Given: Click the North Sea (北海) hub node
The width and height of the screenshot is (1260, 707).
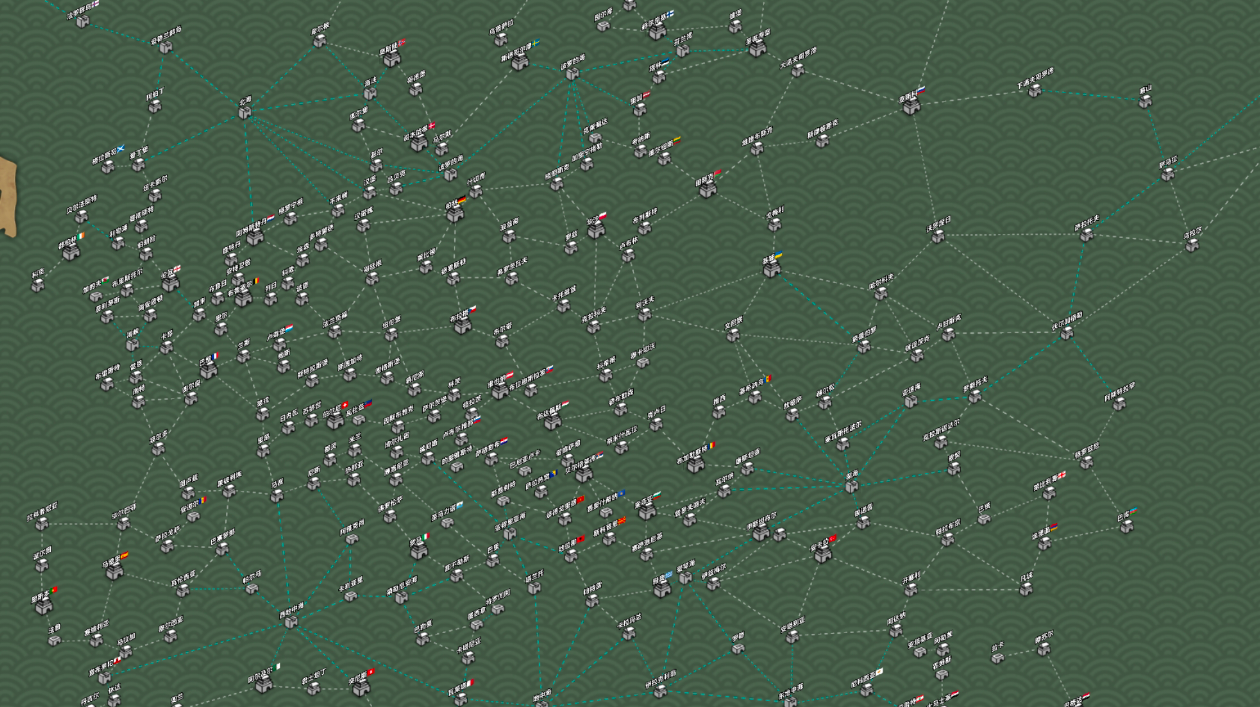Looking at the screenshot, I should 244,112.
